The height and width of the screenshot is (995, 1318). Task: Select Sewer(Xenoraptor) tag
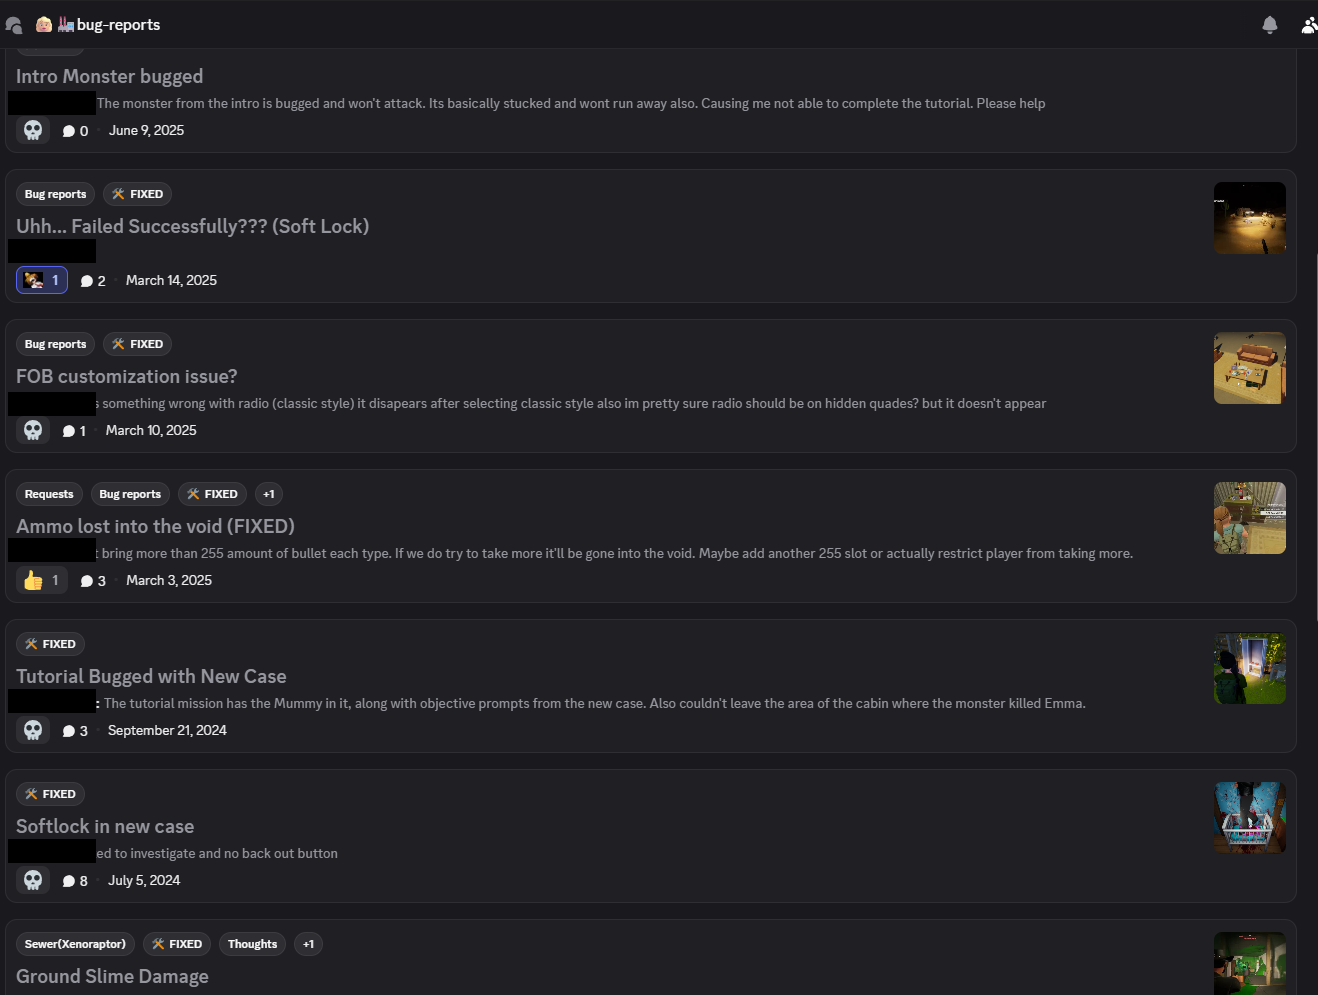[75, 944]
